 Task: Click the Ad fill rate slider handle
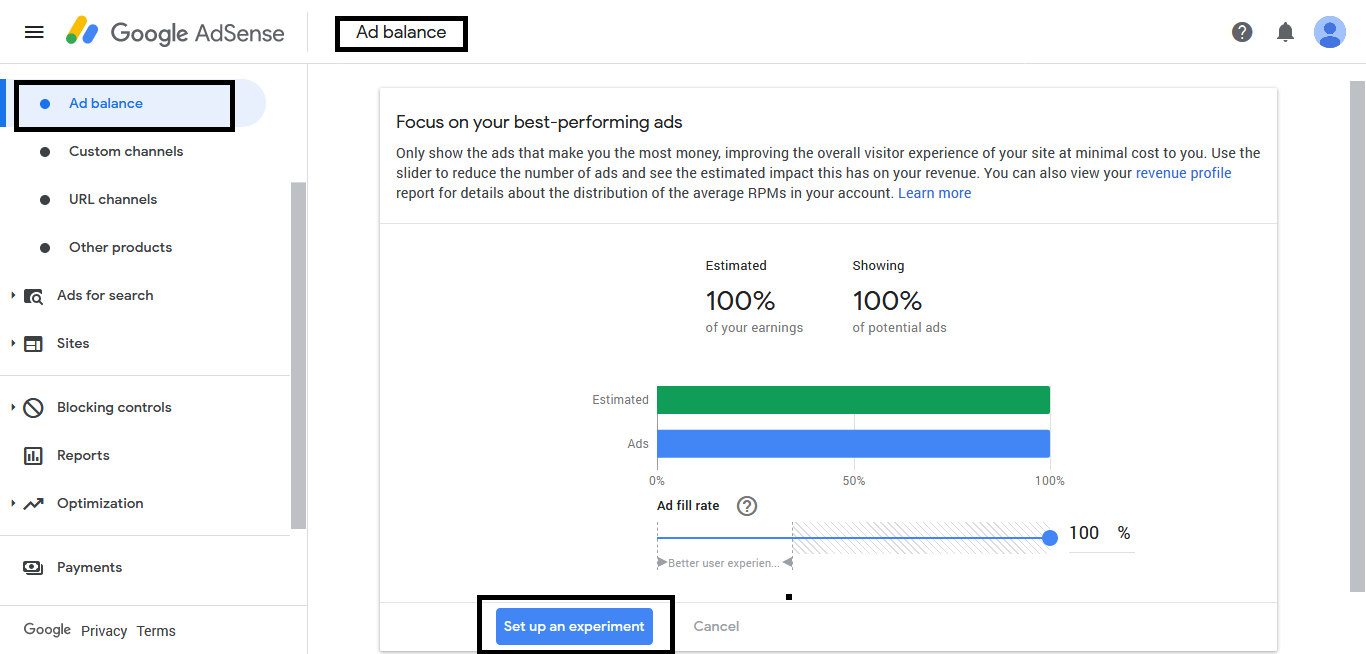click(1050, 538)
